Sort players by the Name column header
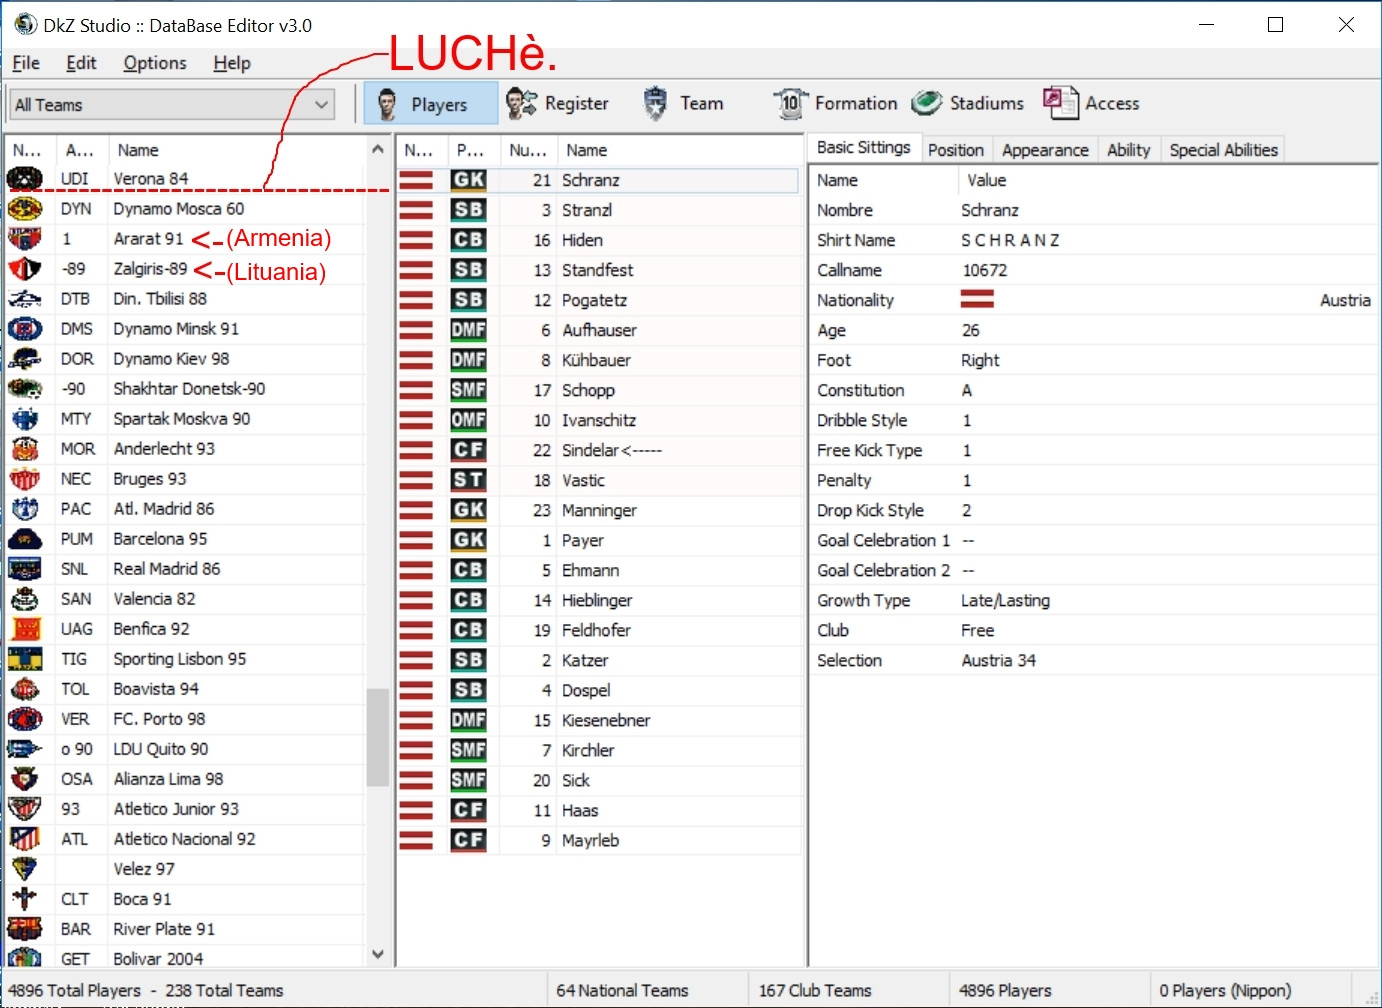This screenshot has width=1382, height=1008. click(x=680, y=150)
